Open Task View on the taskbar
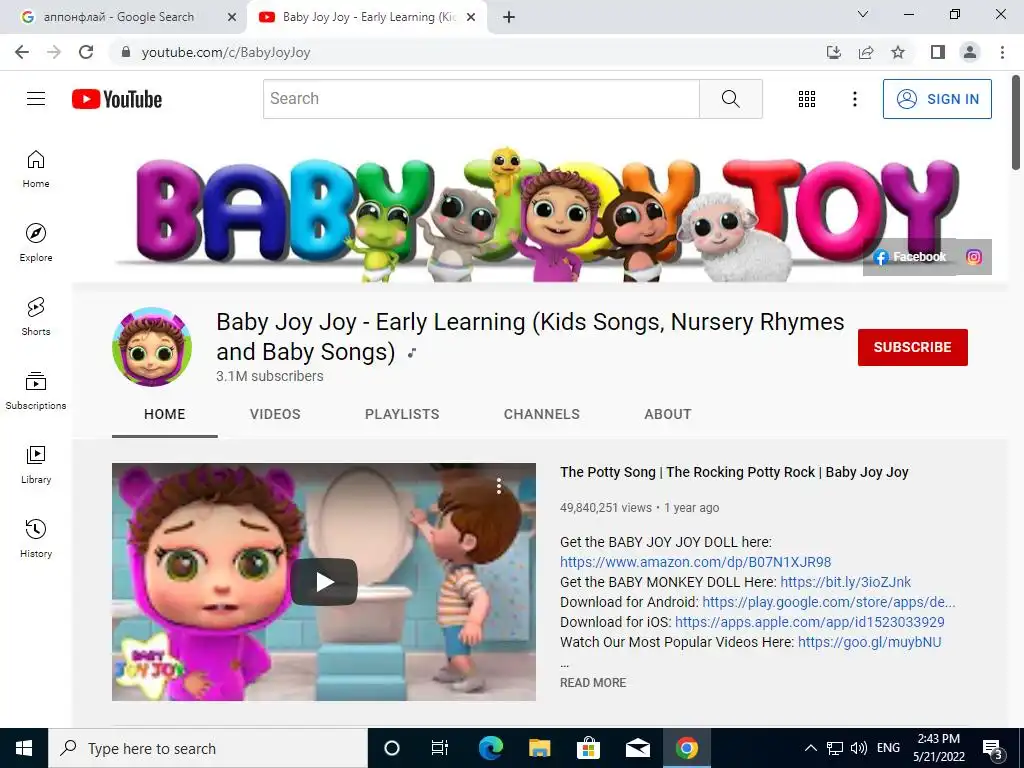The width and height of the screenshot is (1024, 768). [440, 748]
